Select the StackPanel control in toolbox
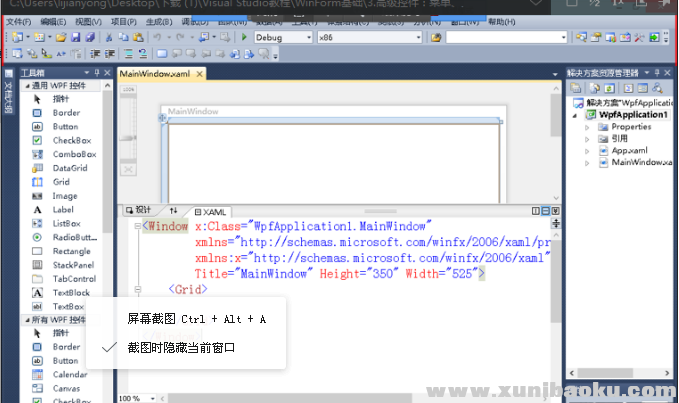The image size is (679, 403). tap(73, 265)
